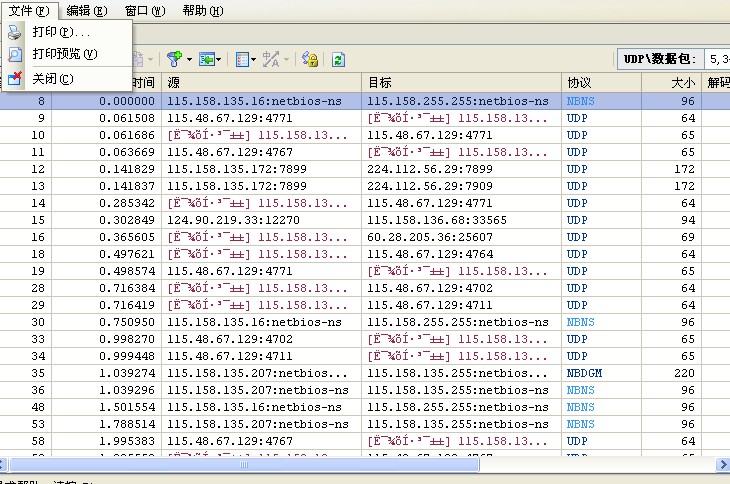Click the padlock toolbar icon

[310, 60]
